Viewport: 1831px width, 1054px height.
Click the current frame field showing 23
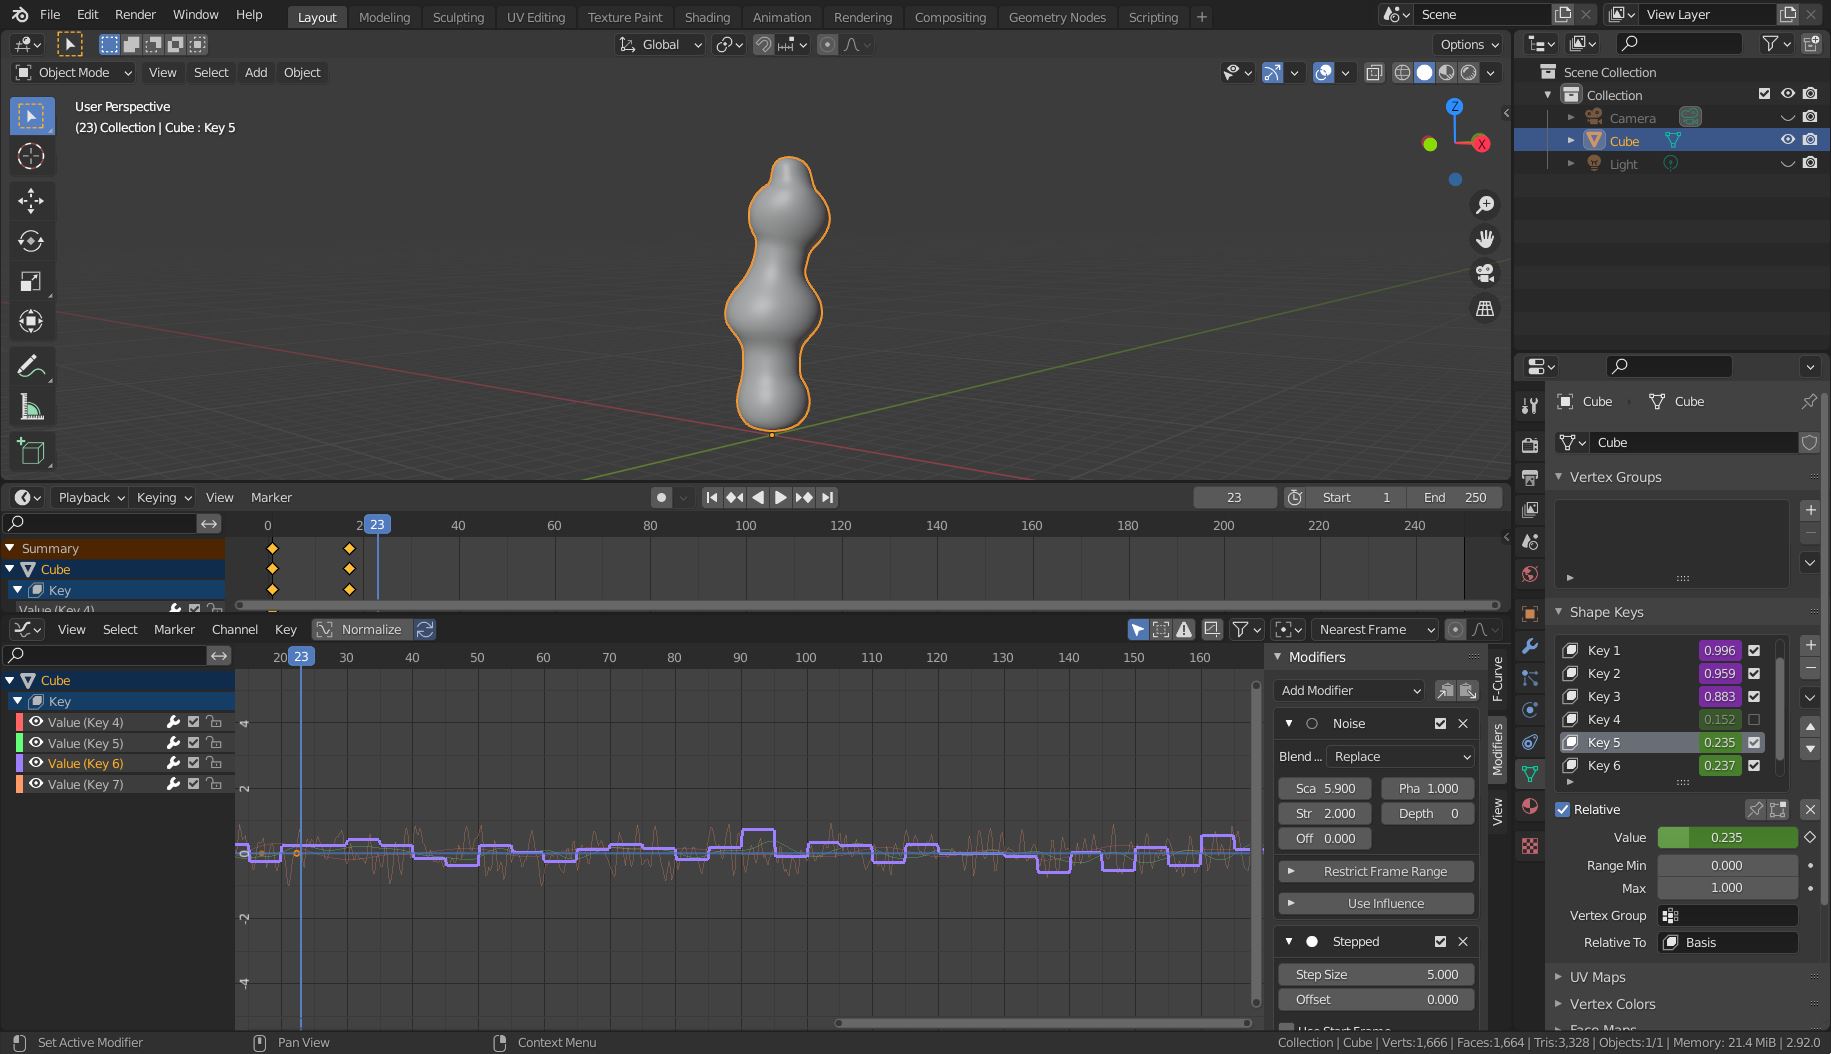pyautogui.click(x=1234, y=497)
